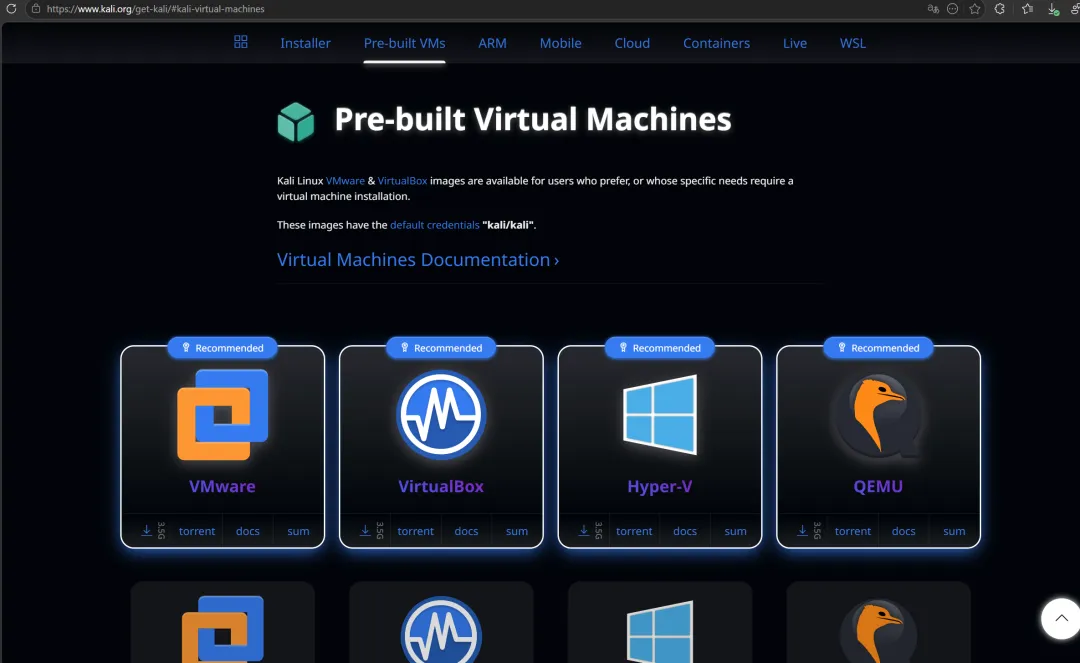Click the VirtualBox logo in recommended card

(441, 414)
